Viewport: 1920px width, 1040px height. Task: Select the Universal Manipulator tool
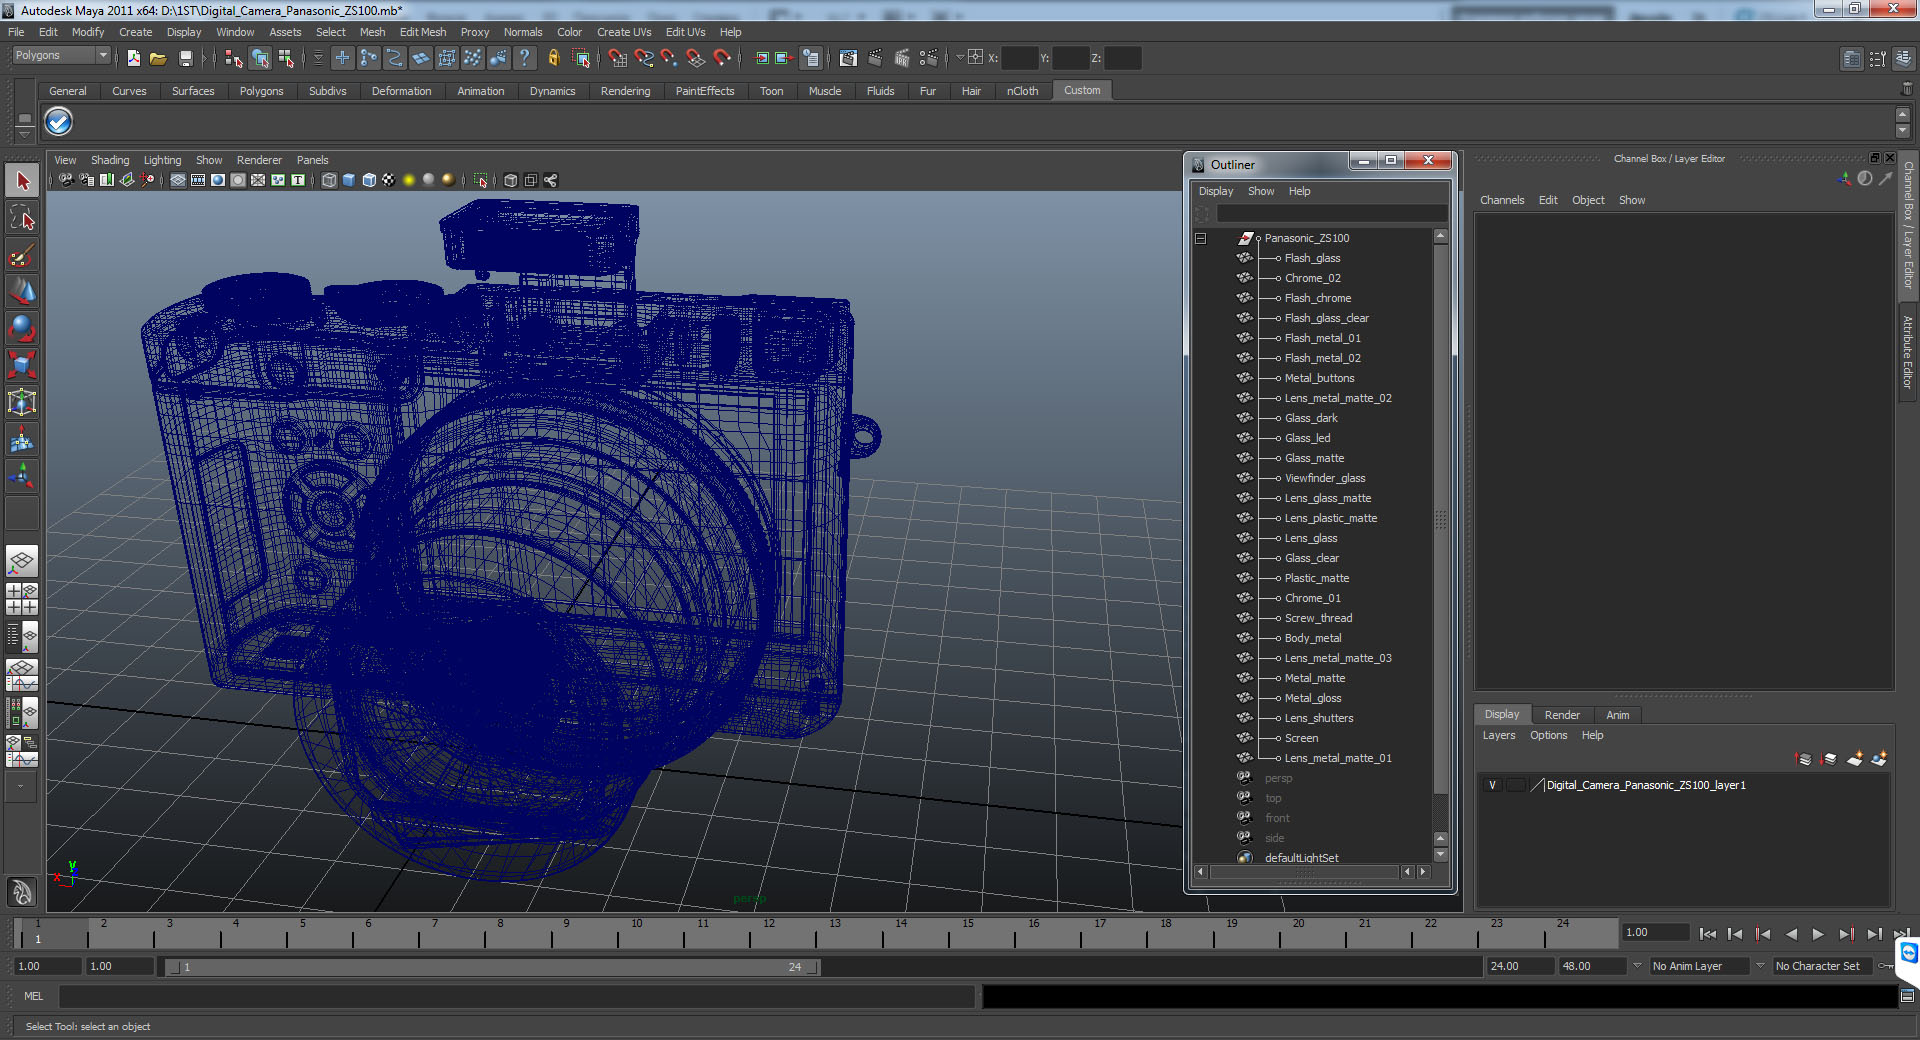(x=22, y=403)
